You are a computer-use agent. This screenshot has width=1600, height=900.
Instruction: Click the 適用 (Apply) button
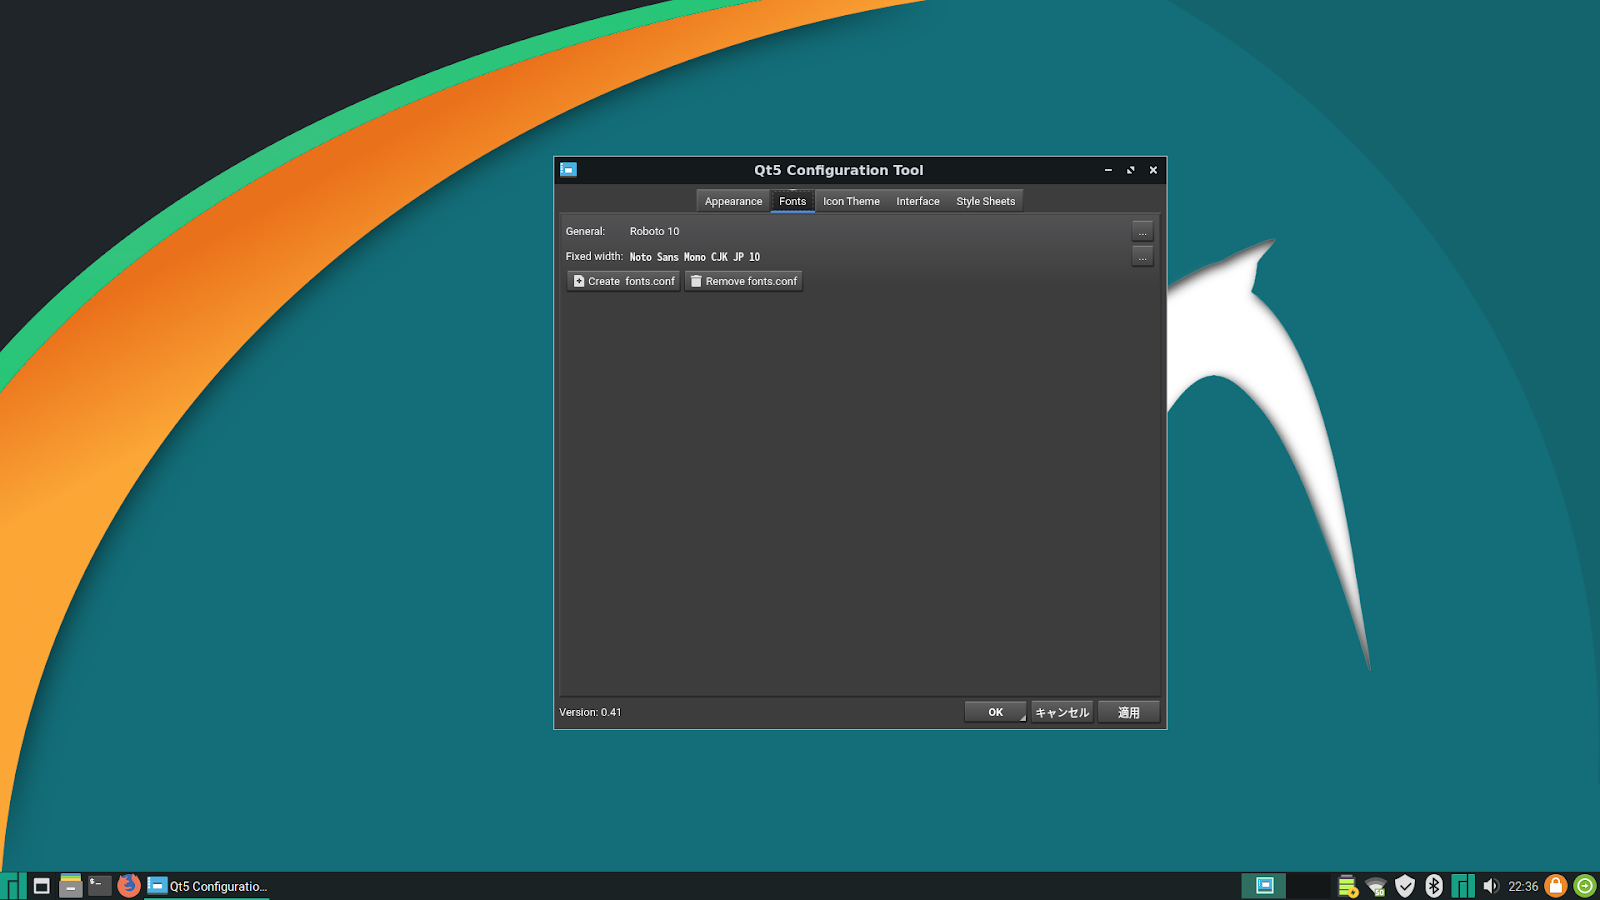pos(1128,712)
